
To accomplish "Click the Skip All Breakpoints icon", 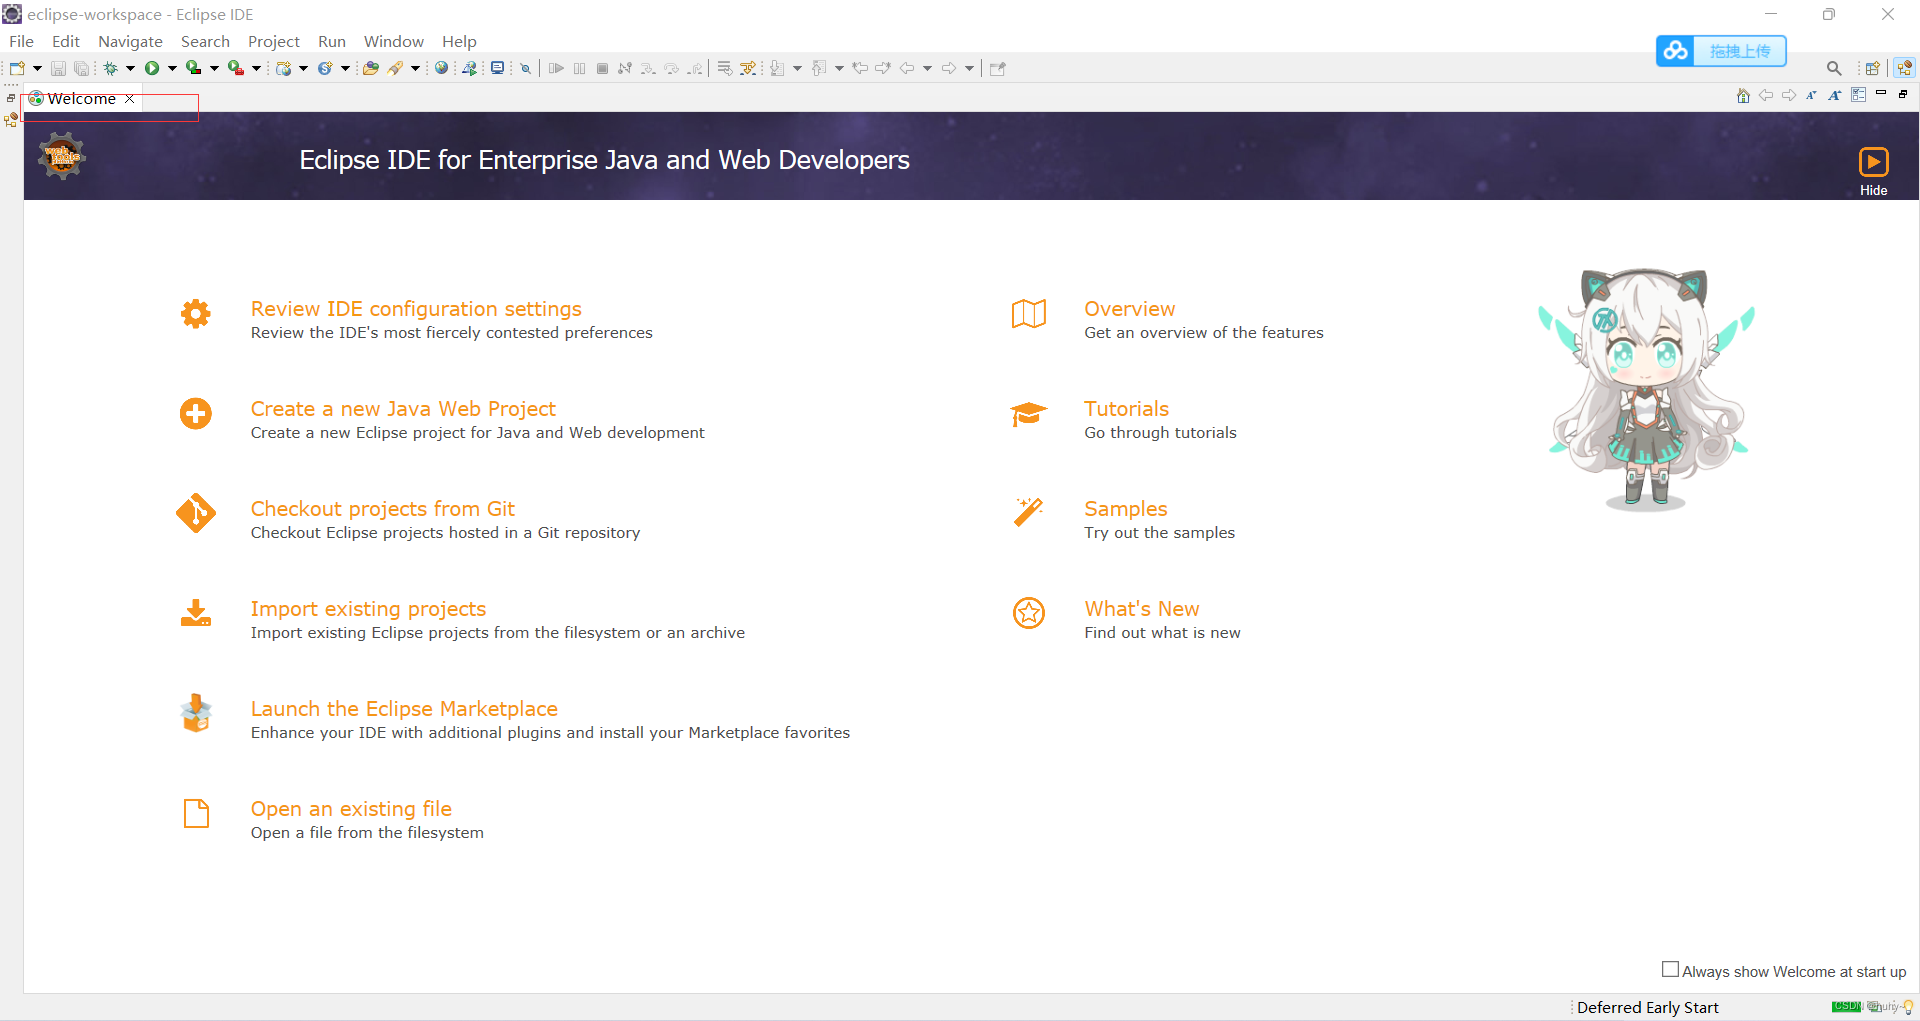I will (525, 68).
